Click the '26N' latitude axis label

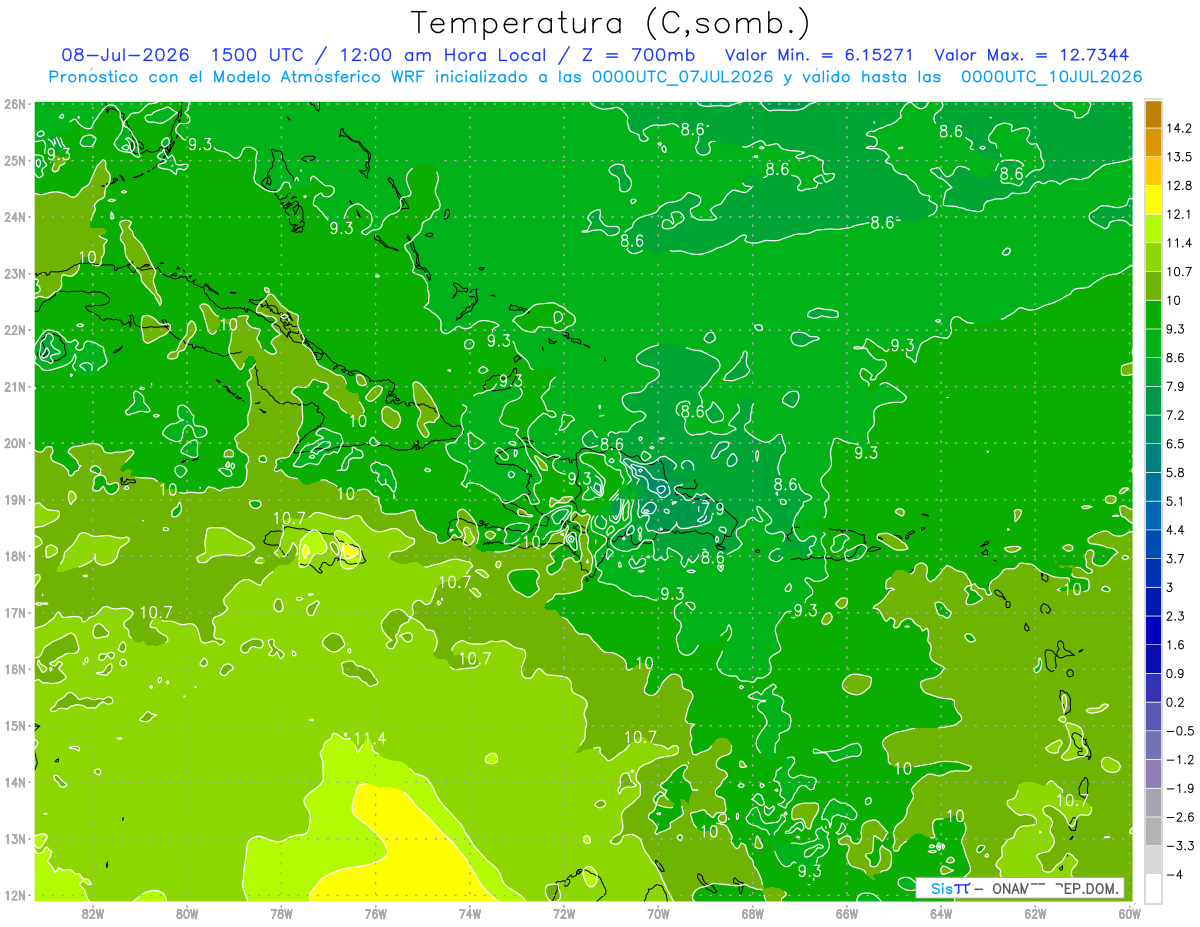(15, 104)
